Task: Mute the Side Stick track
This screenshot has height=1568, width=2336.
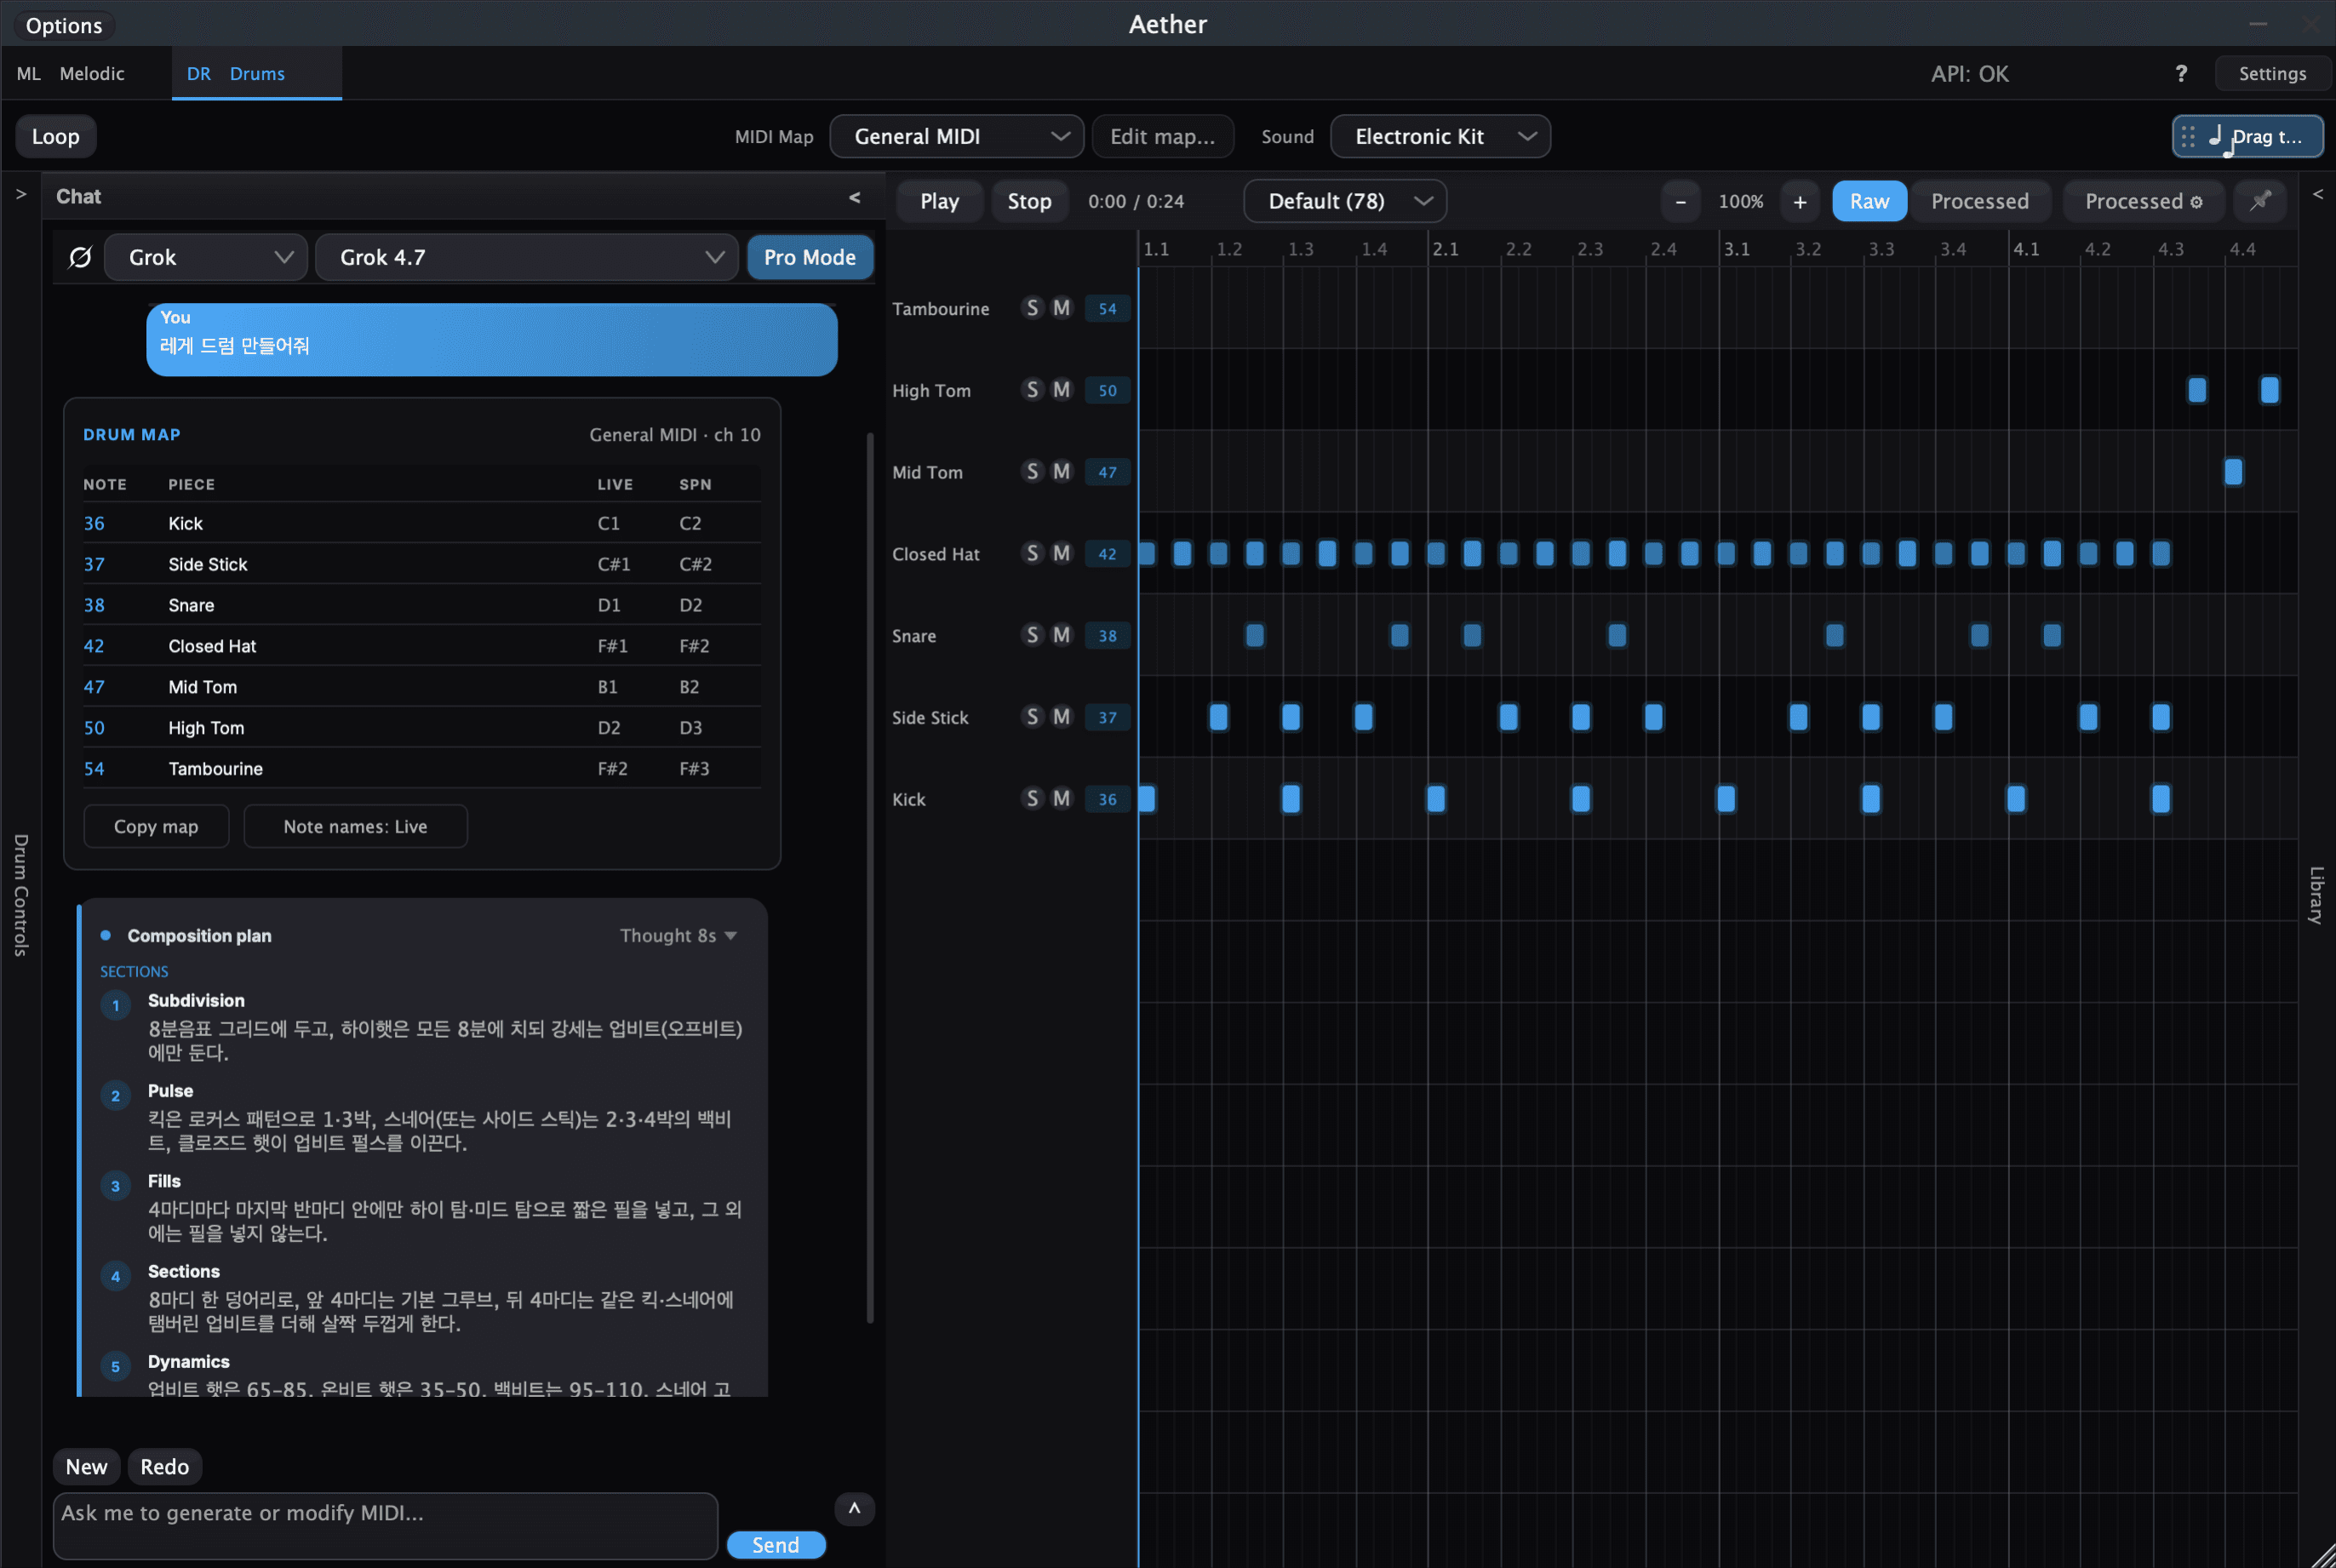Action: [x=1062, y=717]
